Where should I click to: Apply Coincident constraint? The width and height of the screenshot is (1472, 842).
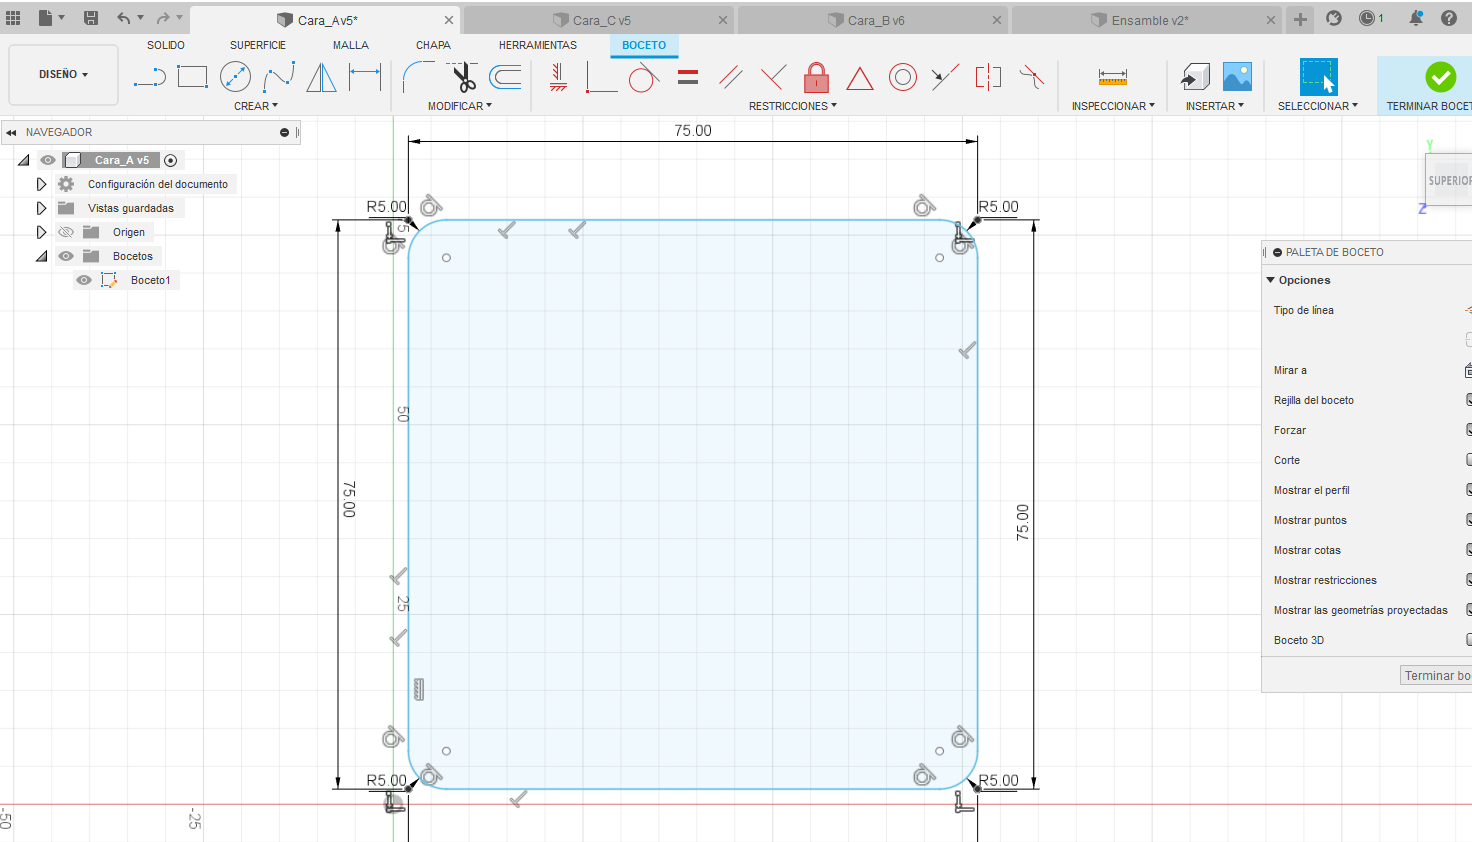pyautogui.click(x=601, y=77)
